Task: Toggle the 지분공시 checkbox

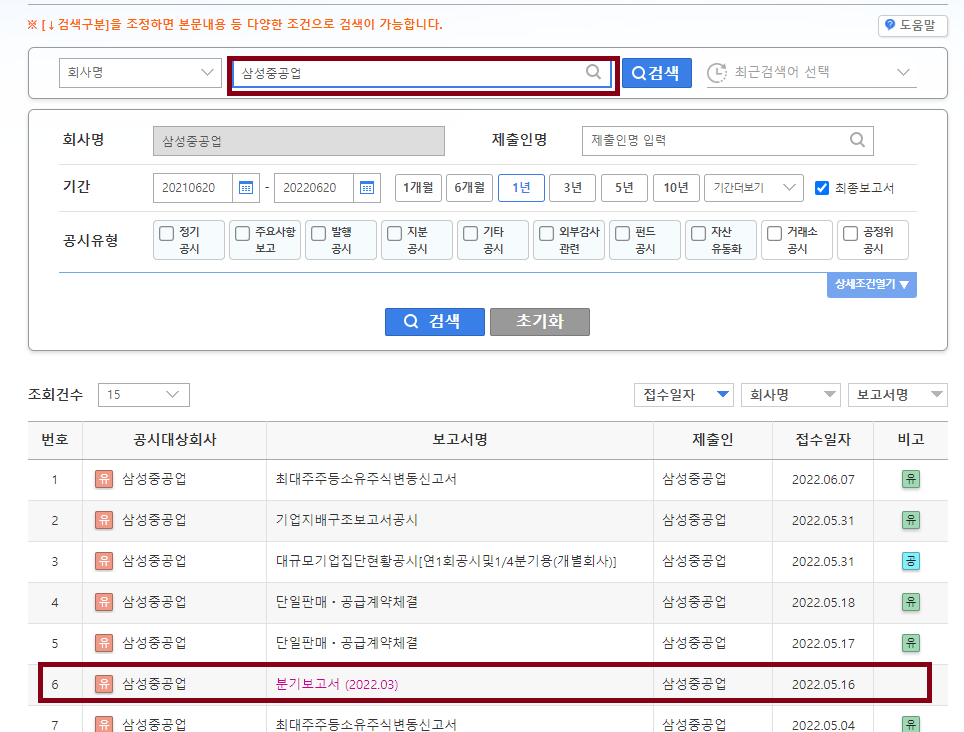Action: (x=395, y=234)
